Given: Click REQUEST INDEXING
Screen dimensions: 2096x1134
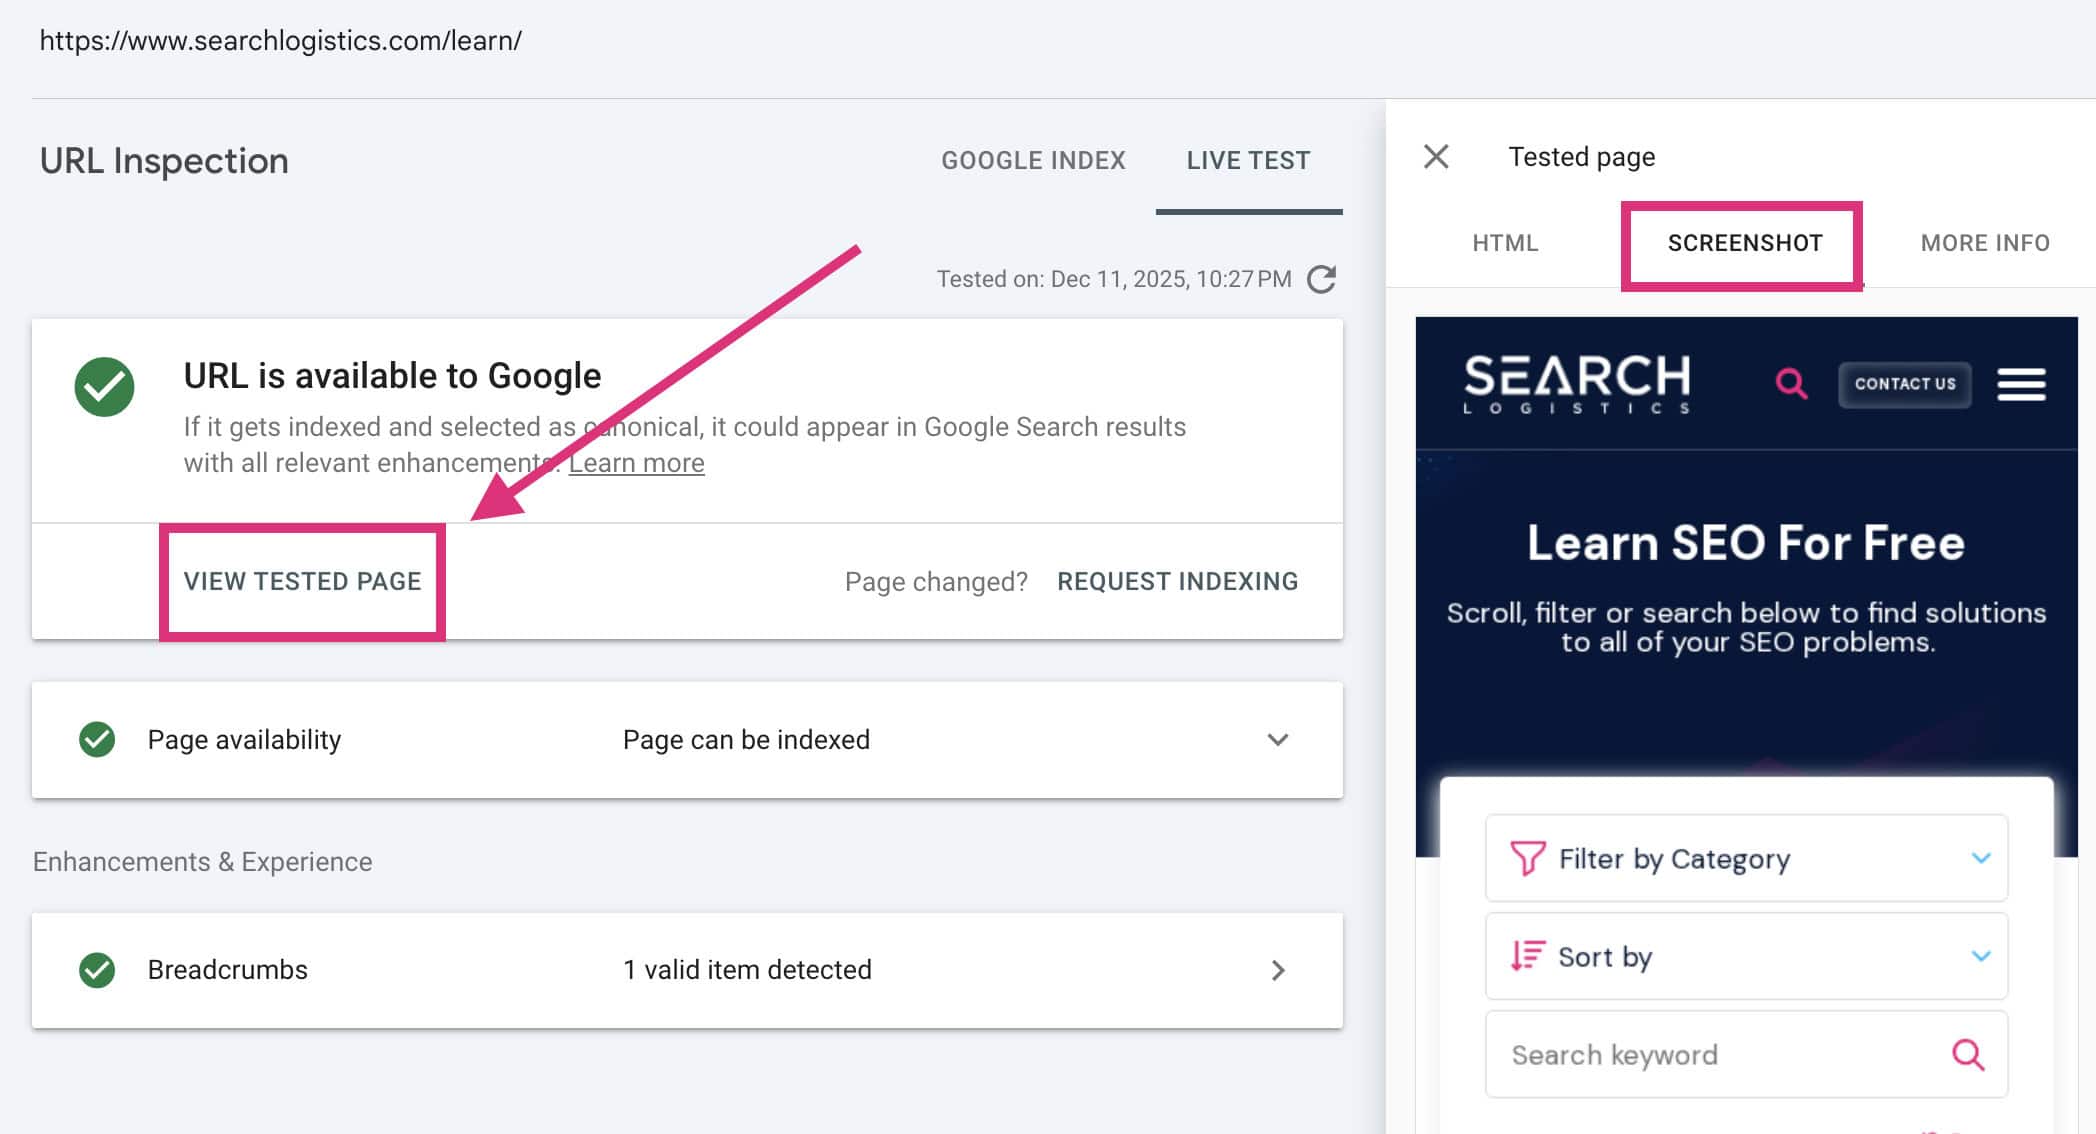Looking at the screenshot, I should (x=1177, y=581).
